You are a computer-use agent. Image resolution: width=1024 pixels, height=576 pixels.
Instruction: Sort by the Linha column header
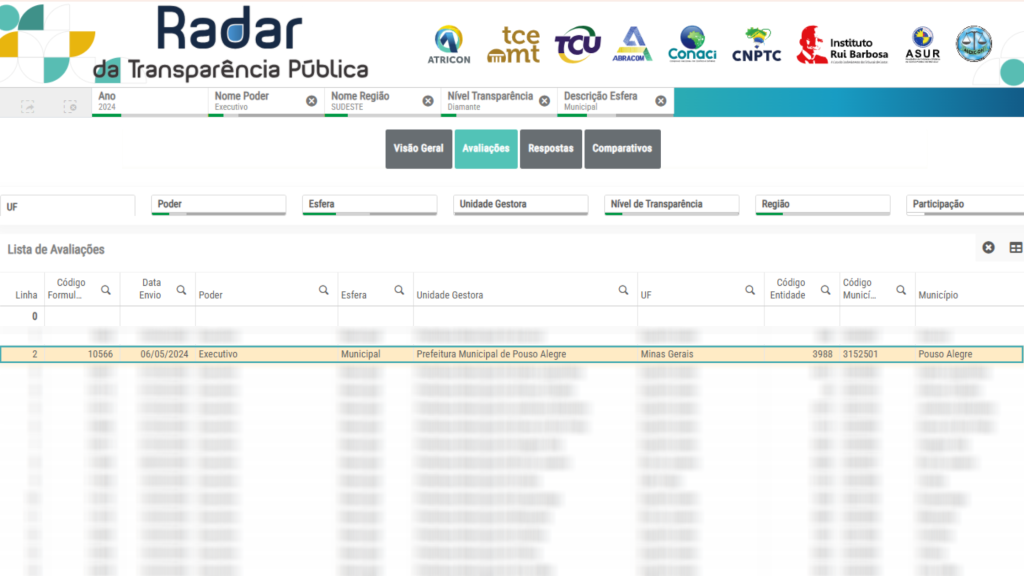[x=26, y=295]
